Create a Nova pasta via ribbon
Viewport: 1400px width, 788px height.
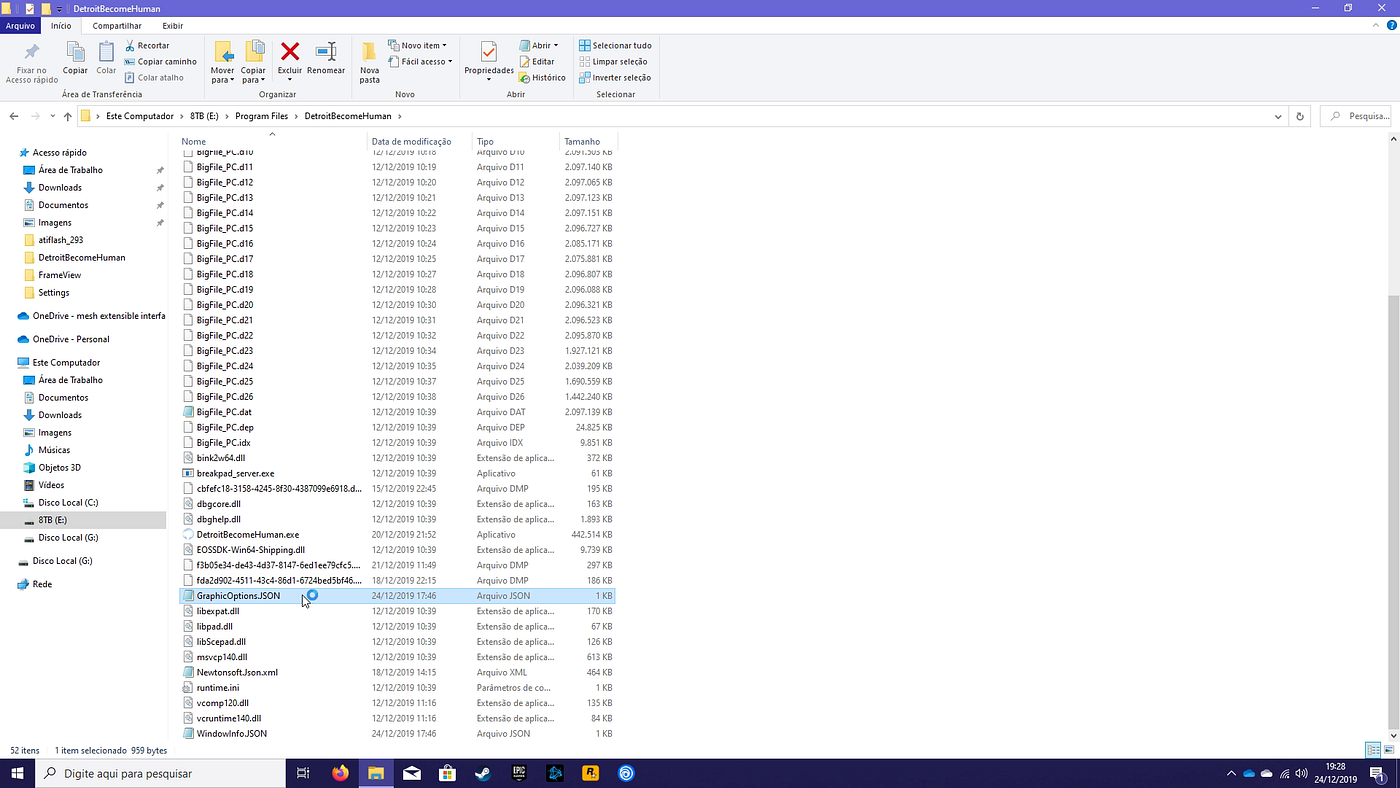click(x=370, y=60)
